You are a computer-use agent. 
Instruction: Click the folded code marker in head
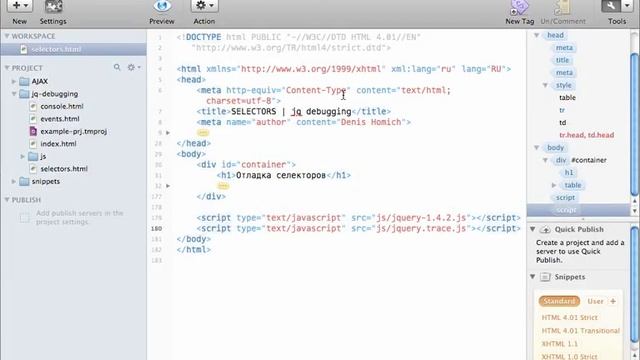click(203, 133)
